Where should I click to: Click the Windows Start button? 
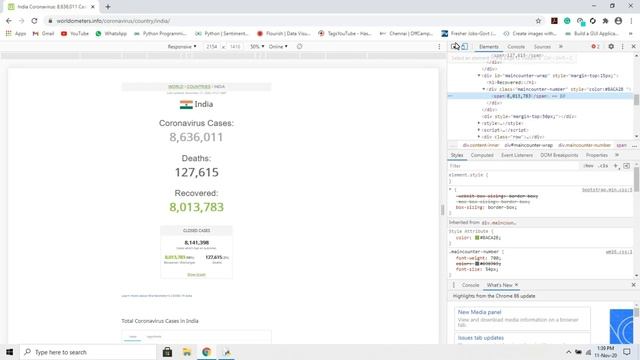[x=9, y=352]
